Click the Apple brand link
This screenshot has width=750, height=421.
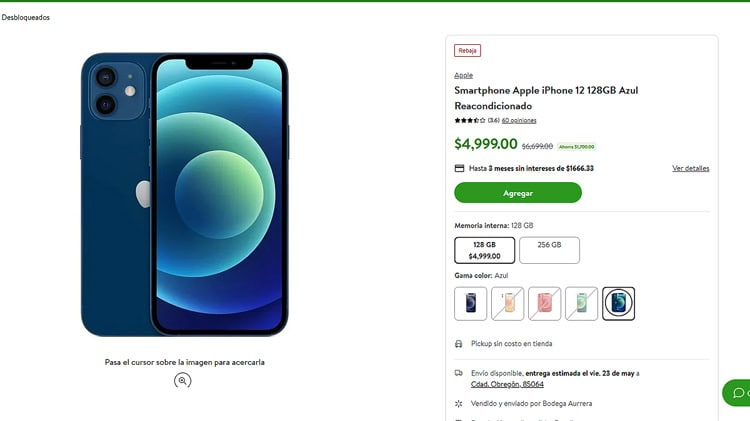pos(463,75)
